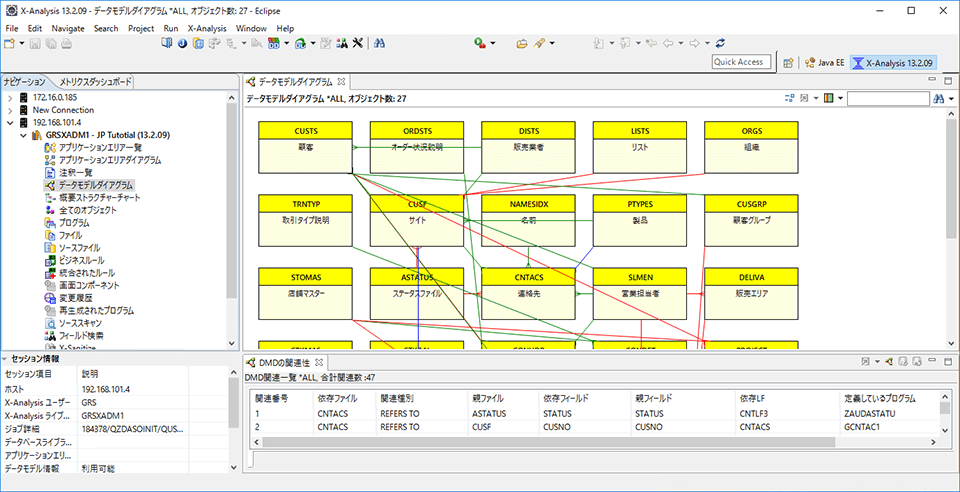960x492 pixels.
Task: Click the 全てのオブジェクト item icon
Action: tap(50, 211)
